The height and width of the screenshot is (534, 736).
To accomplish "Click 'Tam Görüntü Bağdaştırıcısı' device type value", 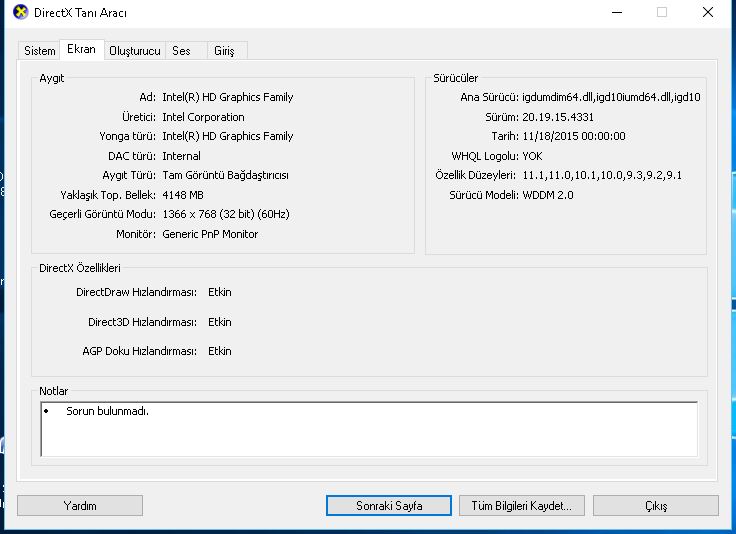I will 225,175.
